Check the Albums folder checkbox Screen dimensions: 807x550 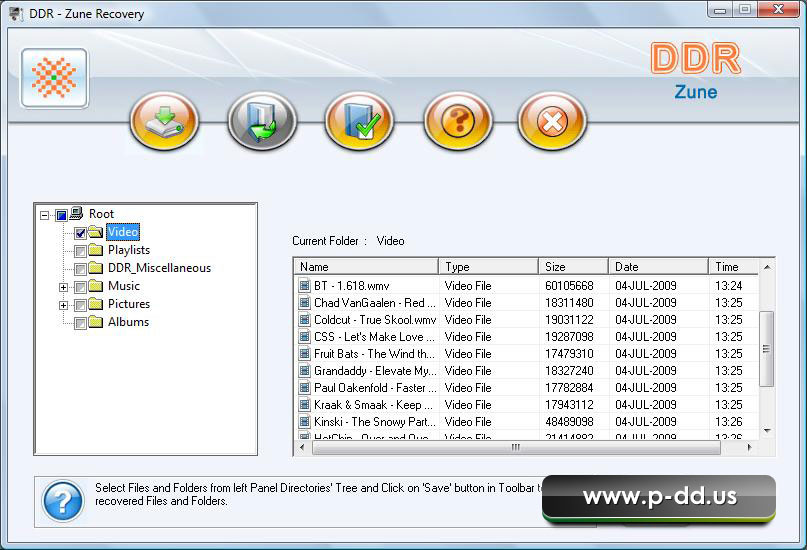tap(80, 323)
